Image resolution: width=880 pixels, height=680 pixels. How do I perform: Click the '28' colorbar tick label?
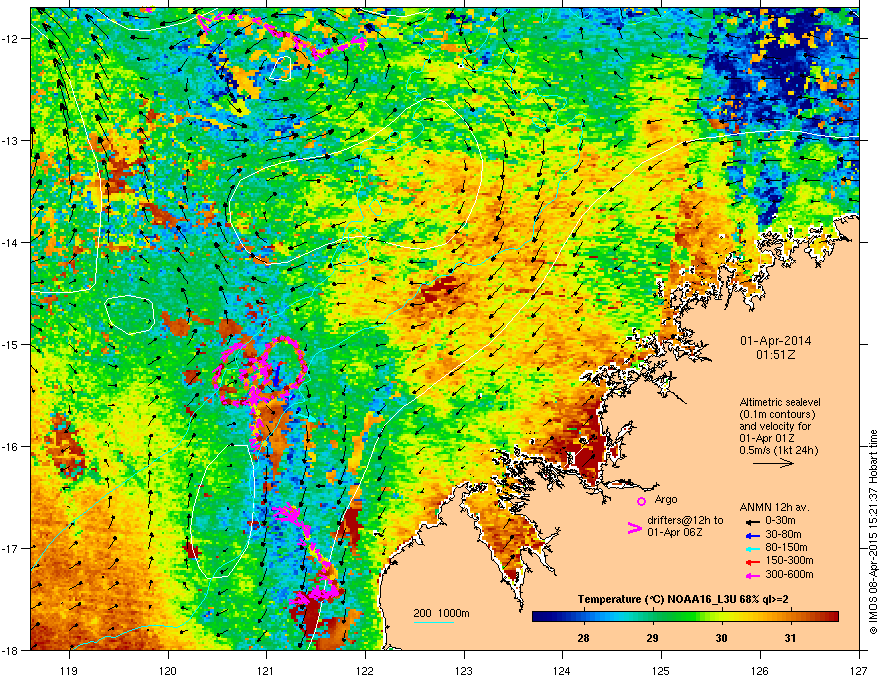584,638
